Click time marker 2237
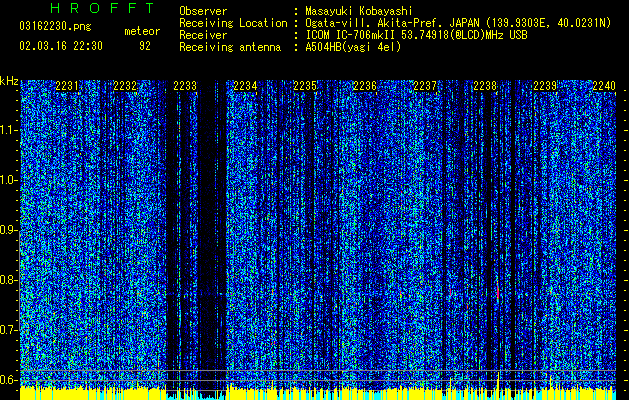 (425, 86)
